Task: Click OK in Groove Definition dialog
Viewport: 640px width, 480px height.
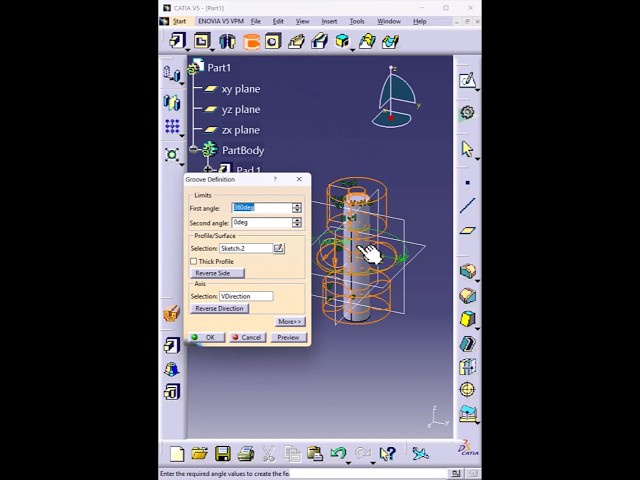Action: 207,337
